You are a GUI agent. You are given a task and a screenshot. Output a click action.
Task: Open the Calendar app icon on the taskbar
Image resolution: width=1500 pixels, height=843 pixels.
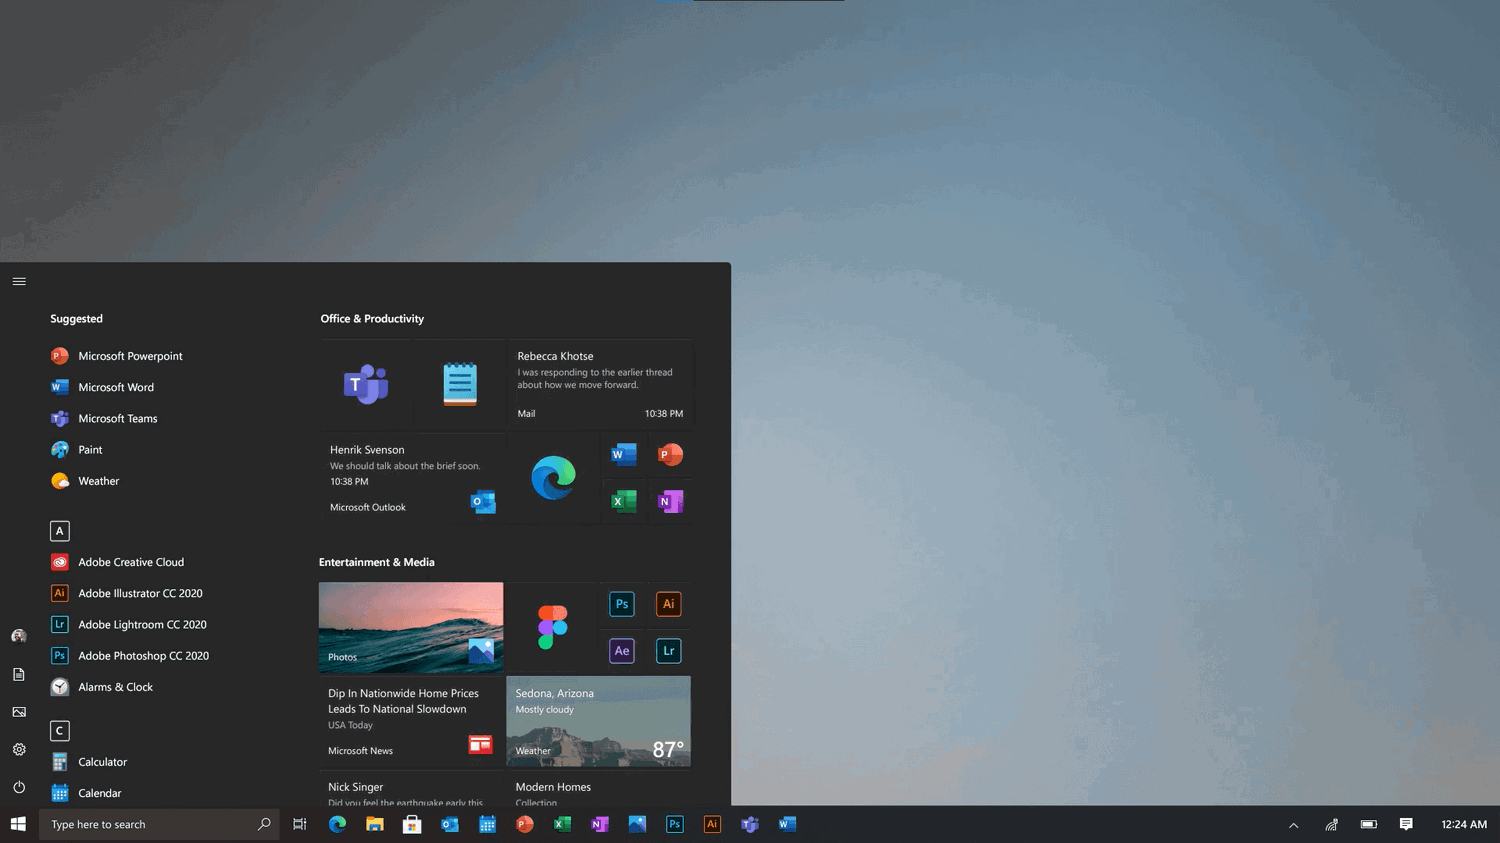487,824
